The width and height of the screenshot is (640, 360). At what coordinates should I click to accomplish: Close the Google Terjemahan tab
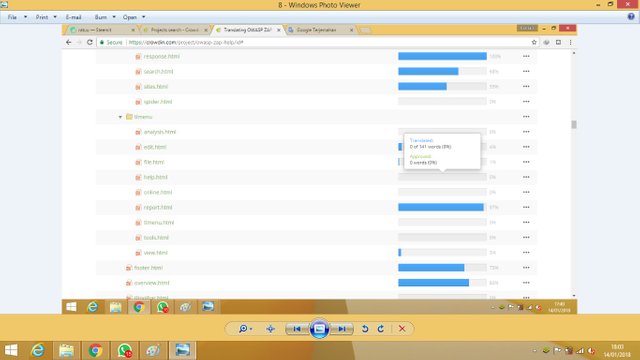(x=351, y=30)
